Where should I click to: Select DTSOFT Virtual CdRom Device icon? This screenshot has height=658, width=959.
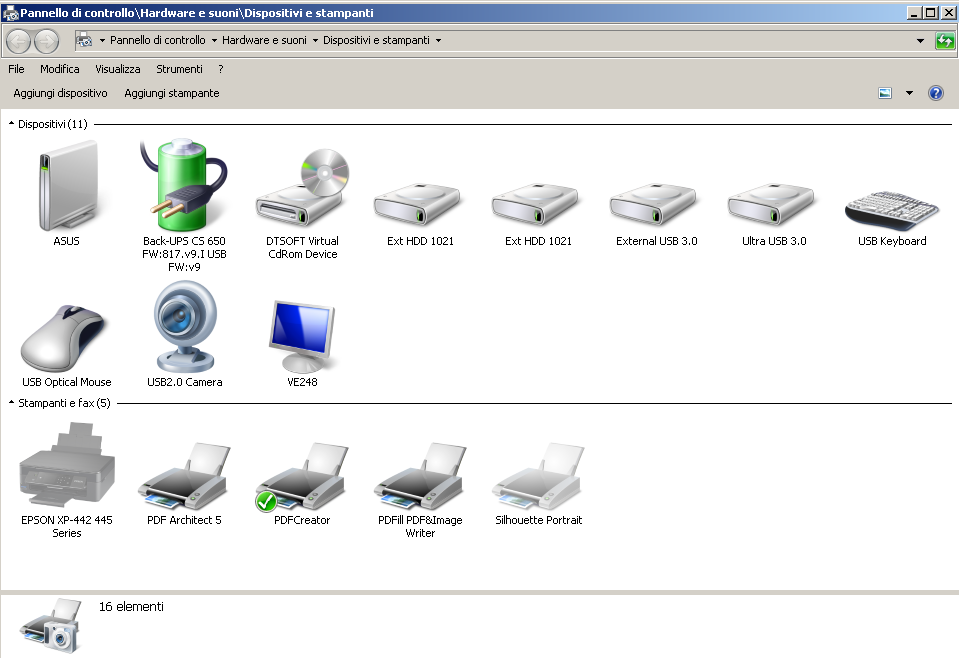[302, 188]
